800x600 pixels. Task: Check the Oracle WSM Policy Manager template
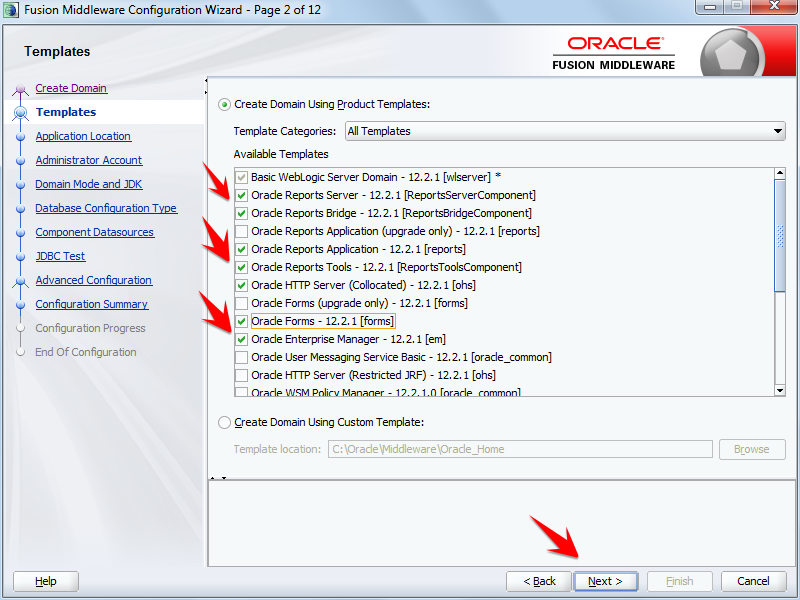(x=240, y=392)
